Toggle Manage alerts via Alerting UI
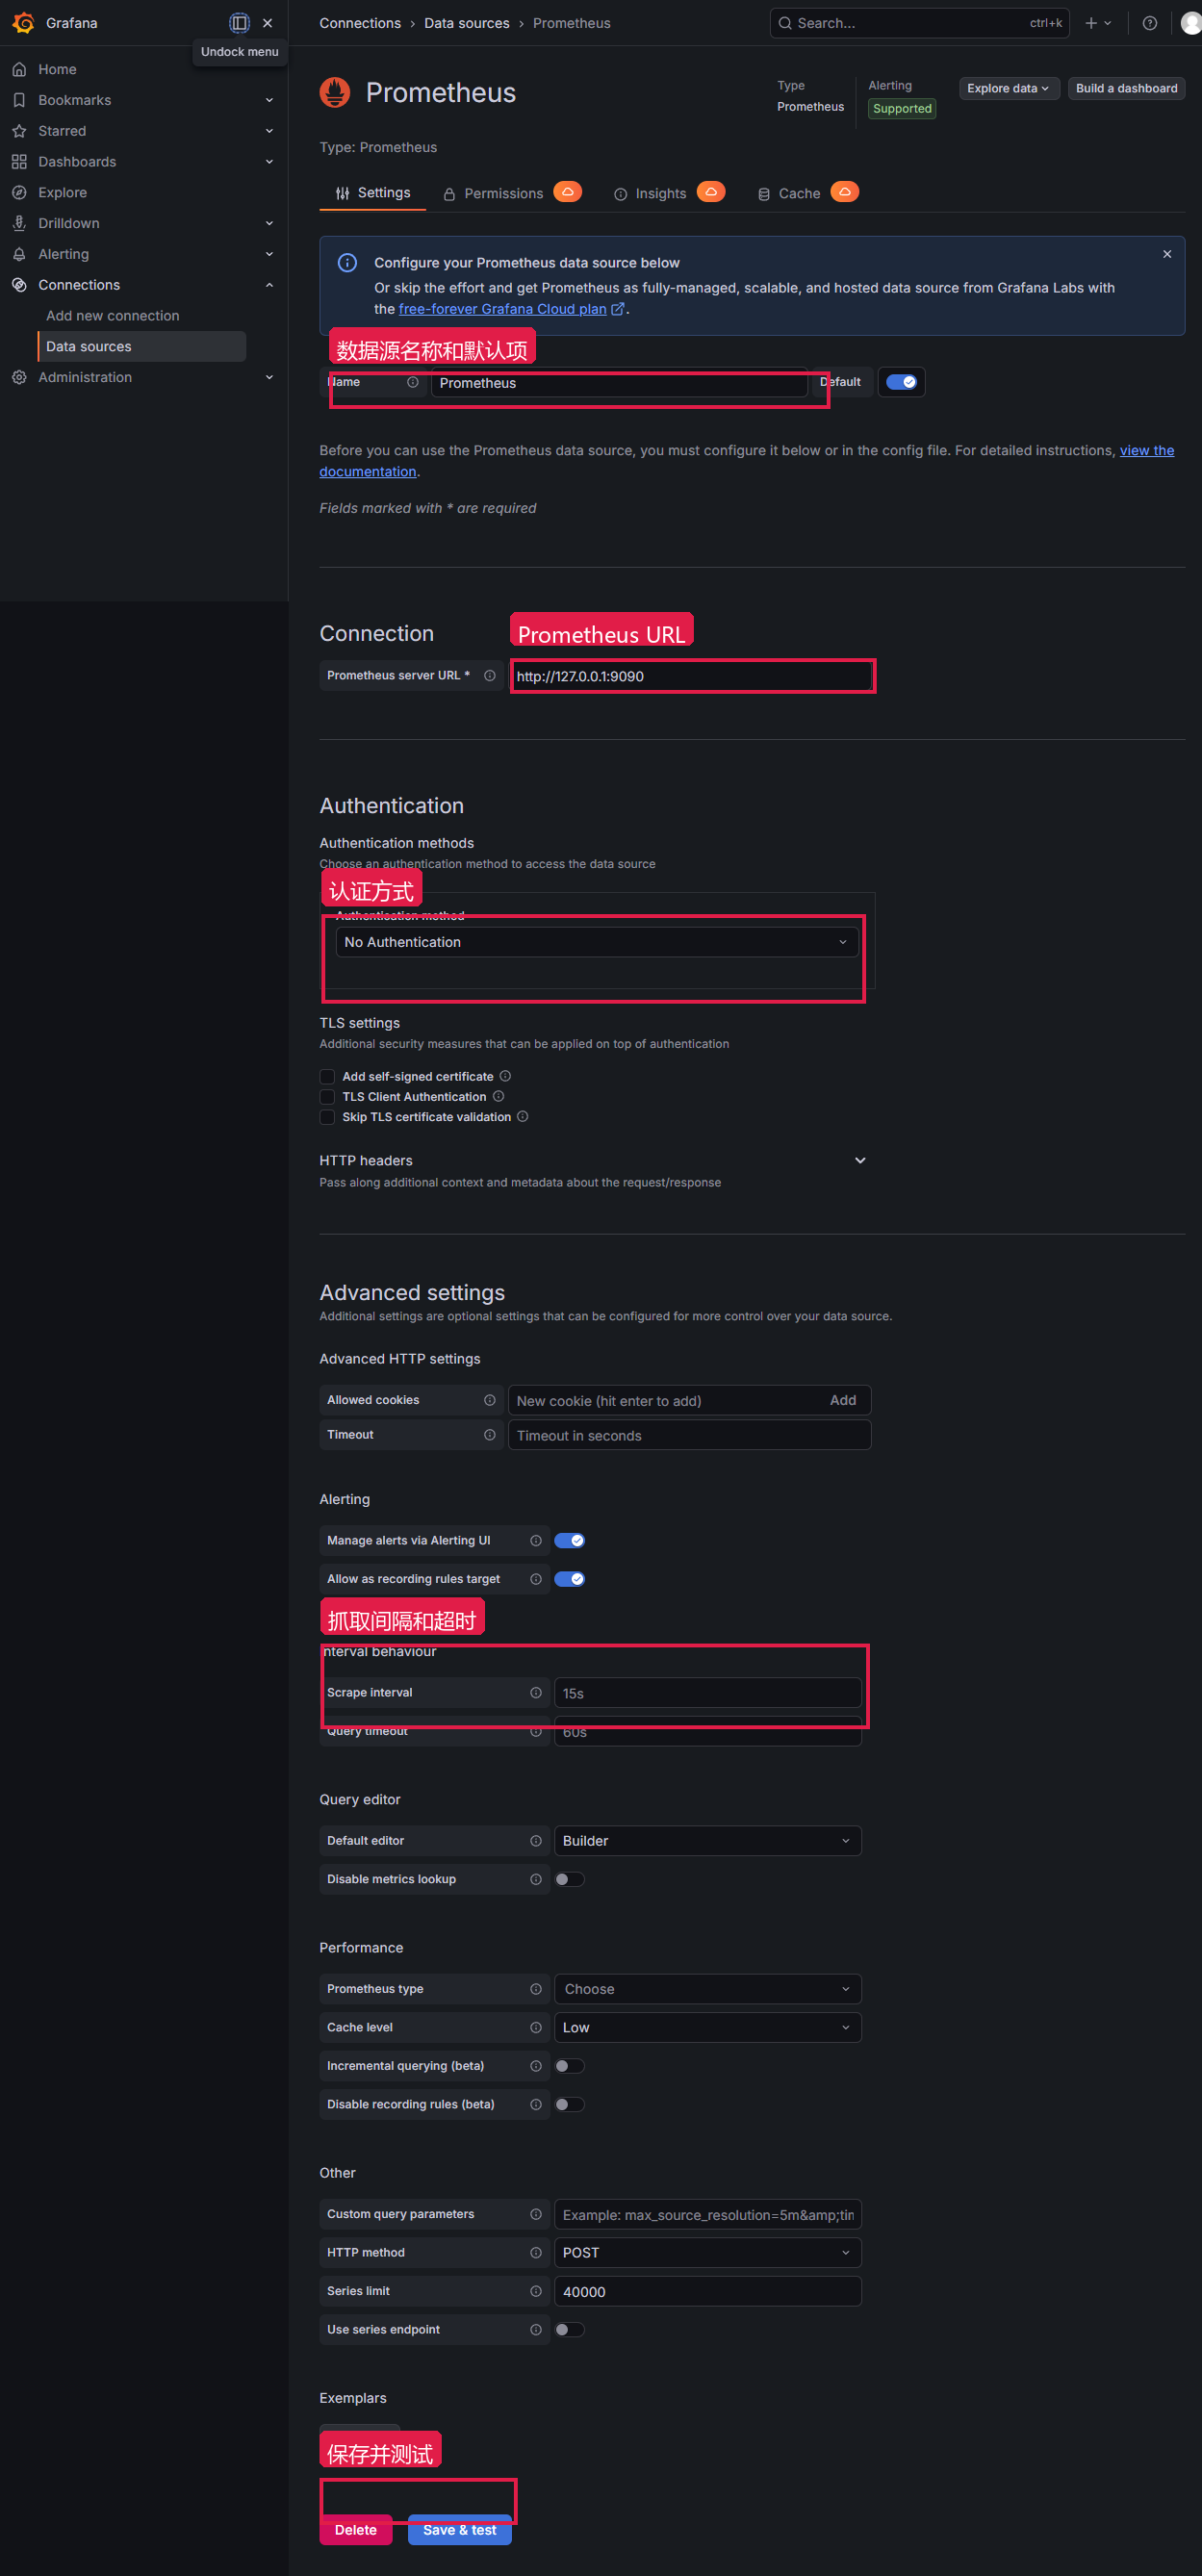This screenshot has height=2576, width=1202. [x=569, y=1541]
